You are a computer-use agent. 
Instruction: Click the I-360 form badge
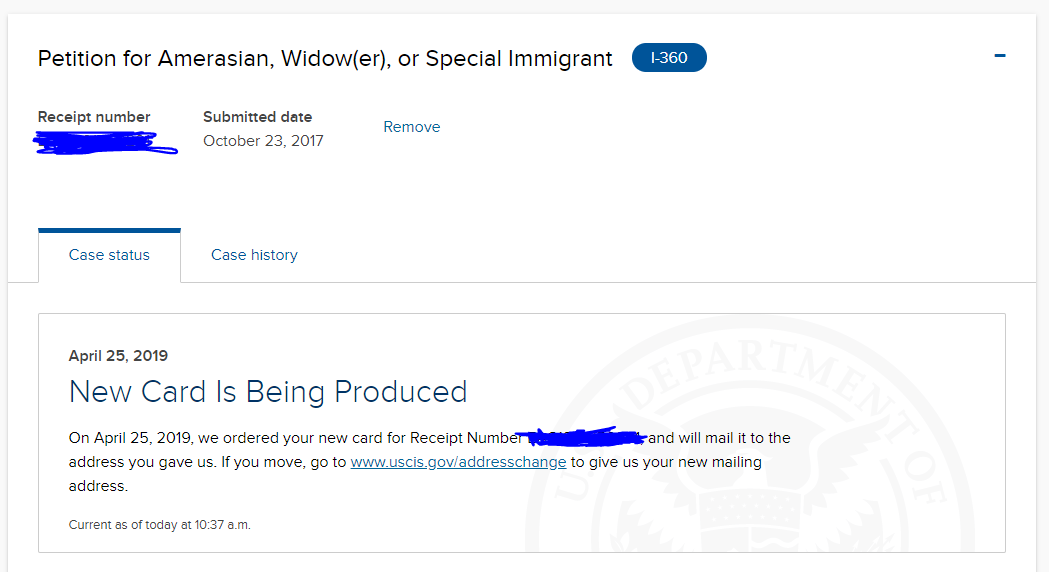click(x=669, y=58)
